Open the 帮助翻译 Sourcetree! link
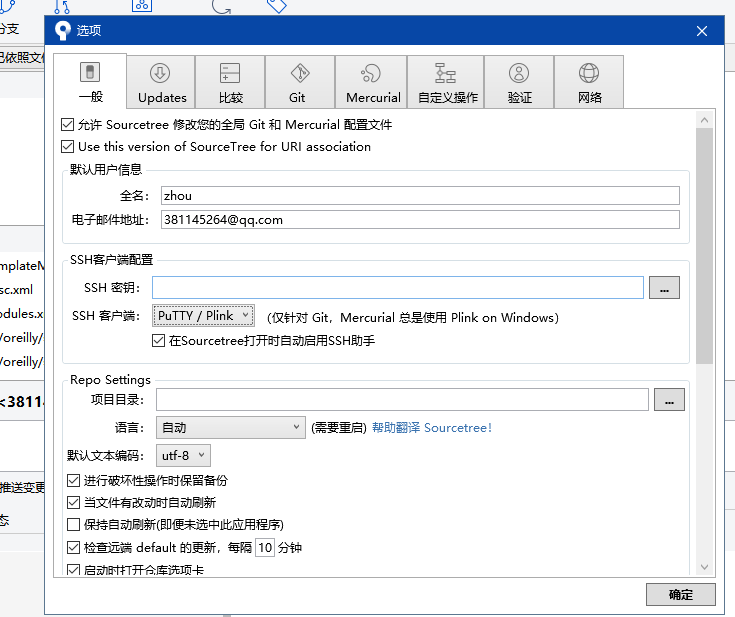 point(432,428)
